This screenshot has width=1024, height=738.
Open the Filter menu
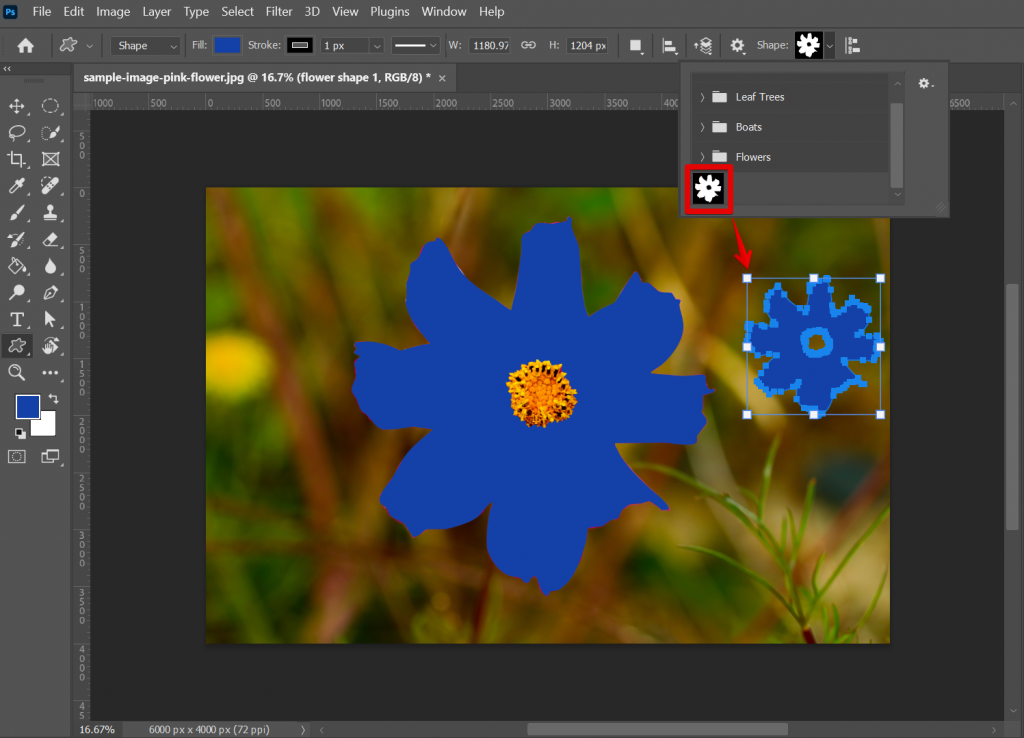[278, 11]
